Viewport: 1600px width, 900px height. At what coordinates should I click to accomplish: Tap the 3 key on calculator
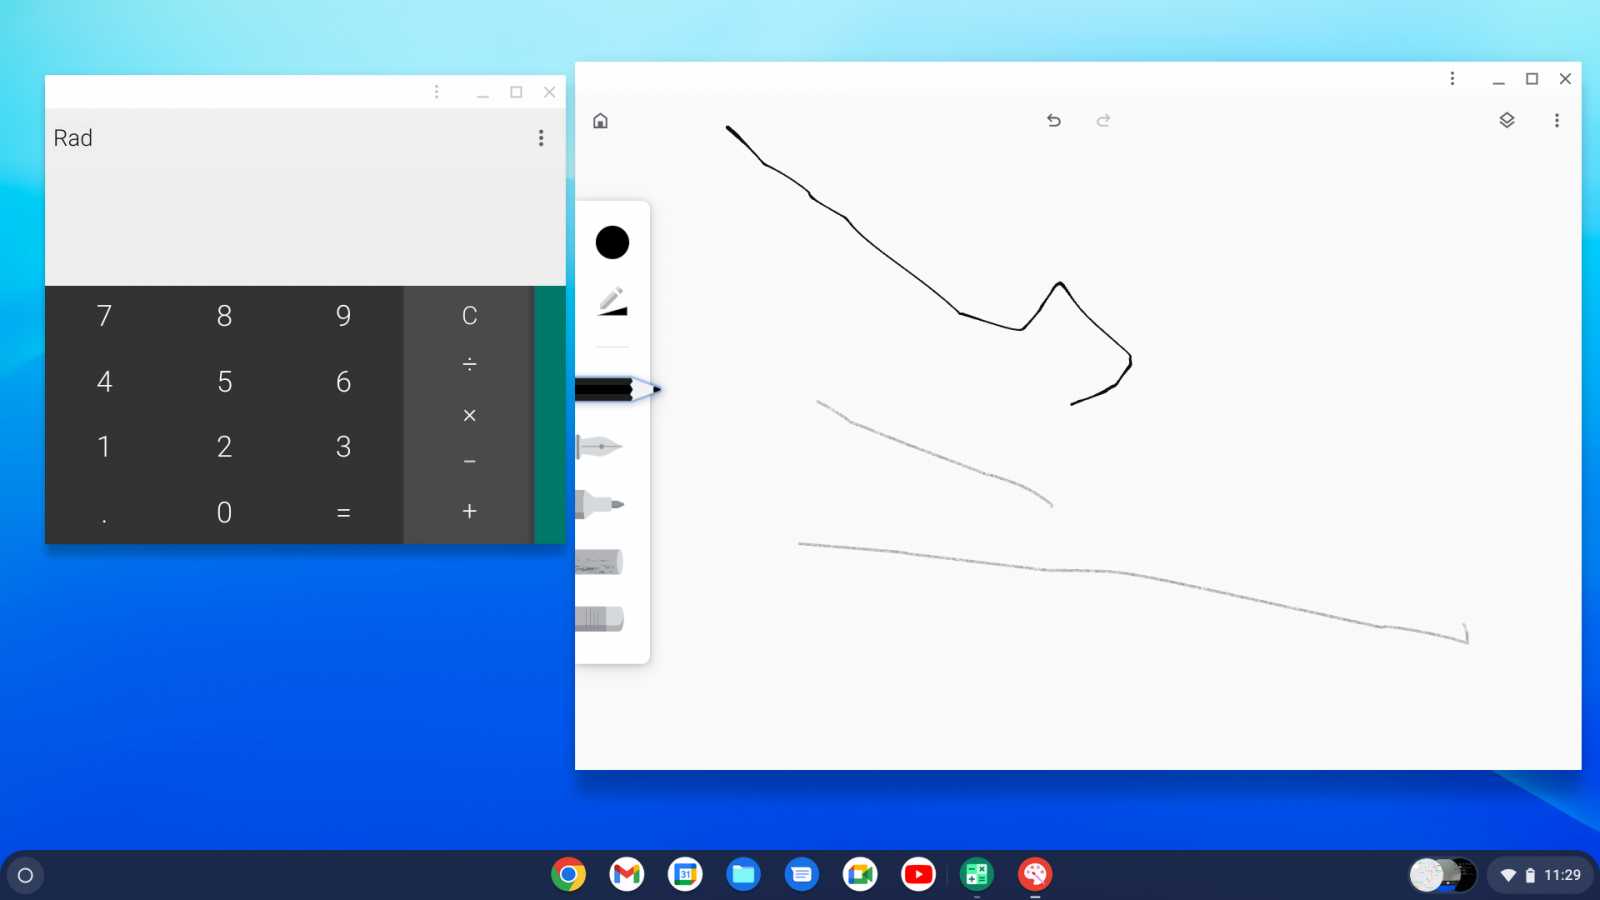[343, 446]
